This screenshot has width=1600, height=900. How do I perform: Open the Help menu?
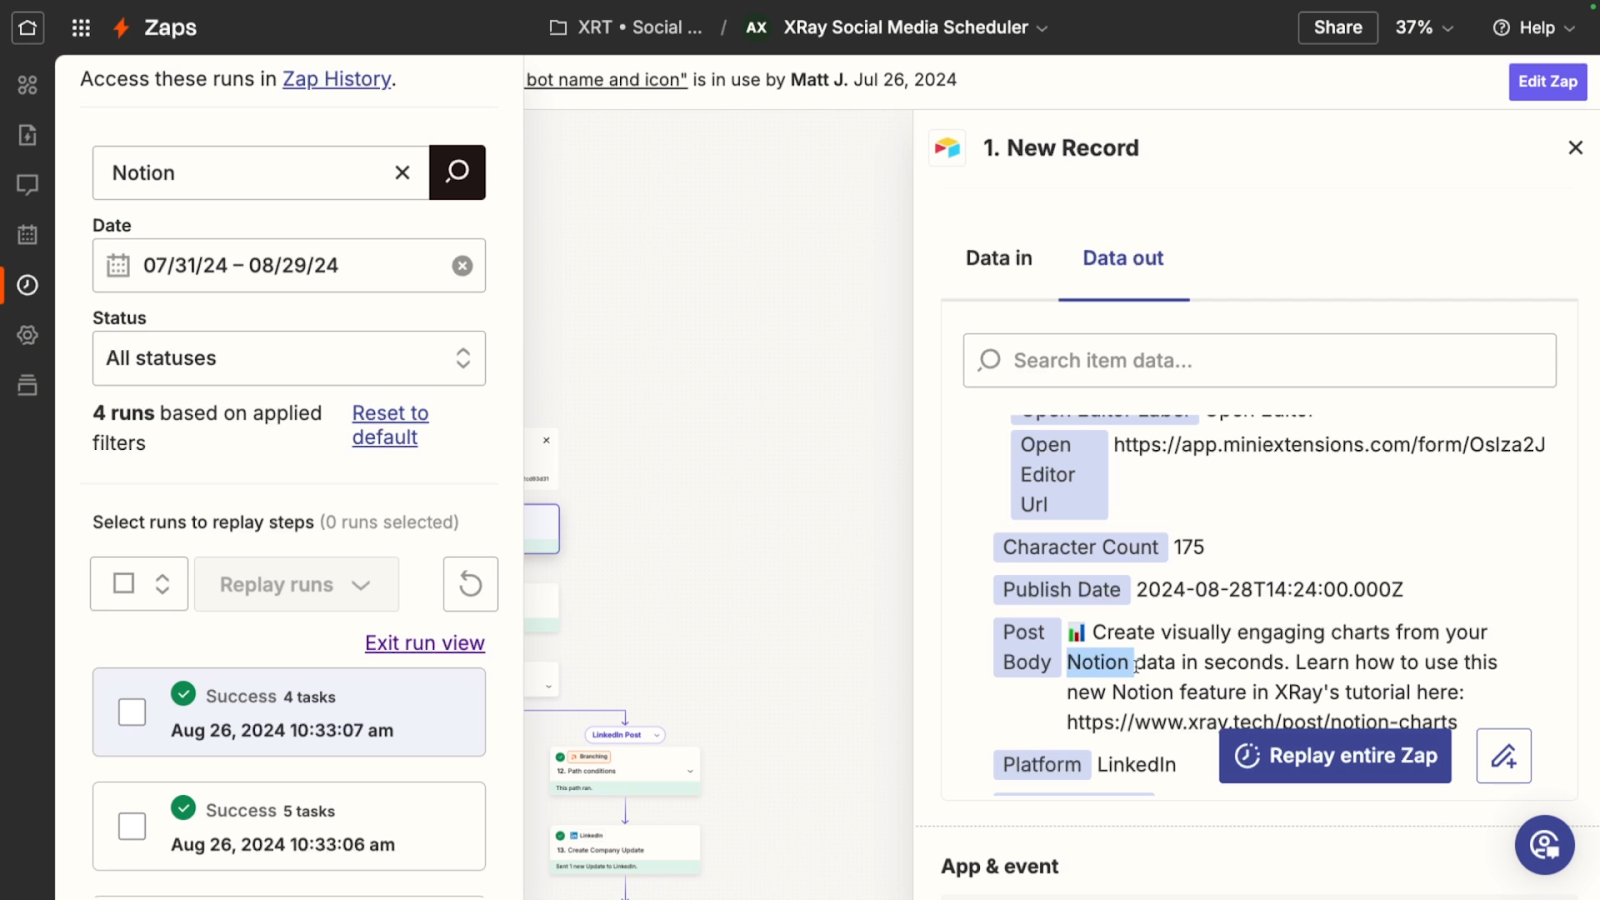(x=1534, y=28)
